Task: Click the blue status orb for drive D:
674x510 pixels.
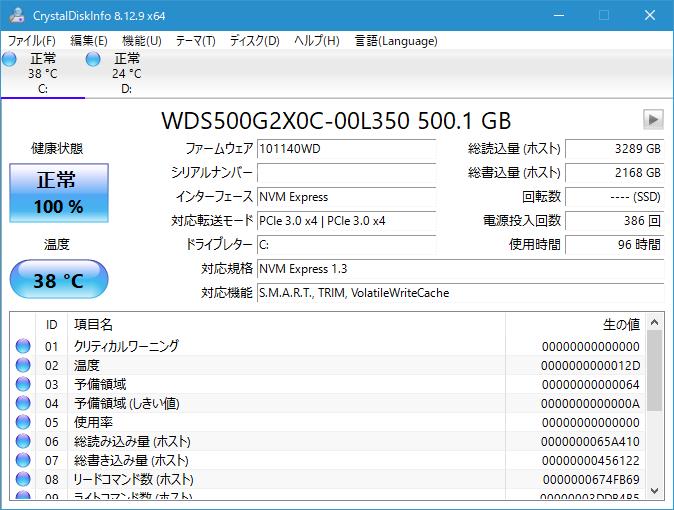Action: coord(93,59)
